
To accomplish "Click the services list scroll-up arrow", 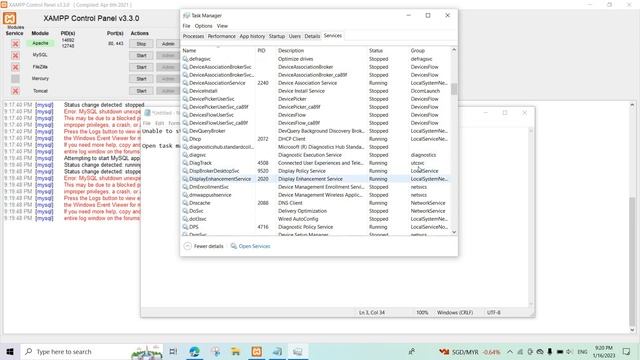I will click(454, 50).
